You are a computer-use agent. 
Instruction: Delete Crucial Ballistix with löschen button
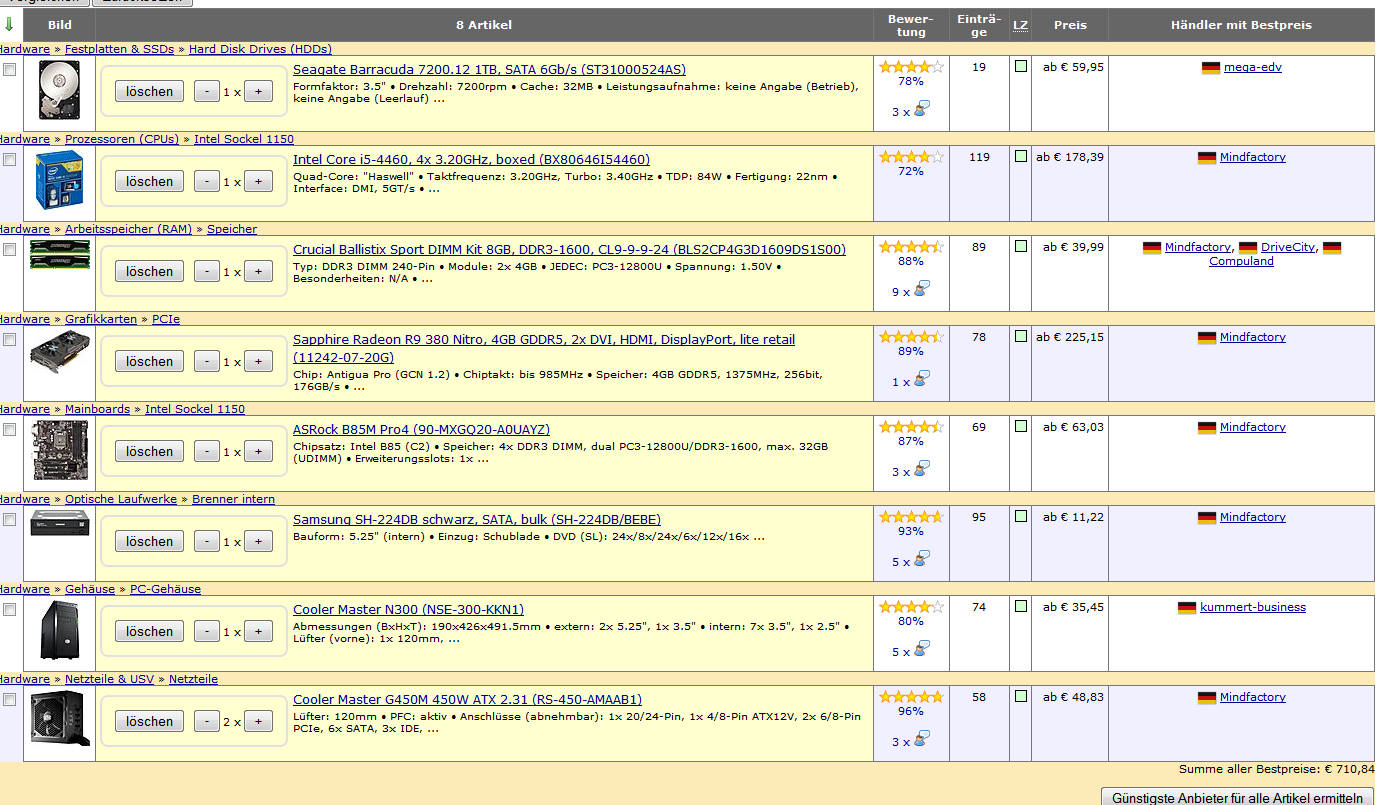coord(150,271)
